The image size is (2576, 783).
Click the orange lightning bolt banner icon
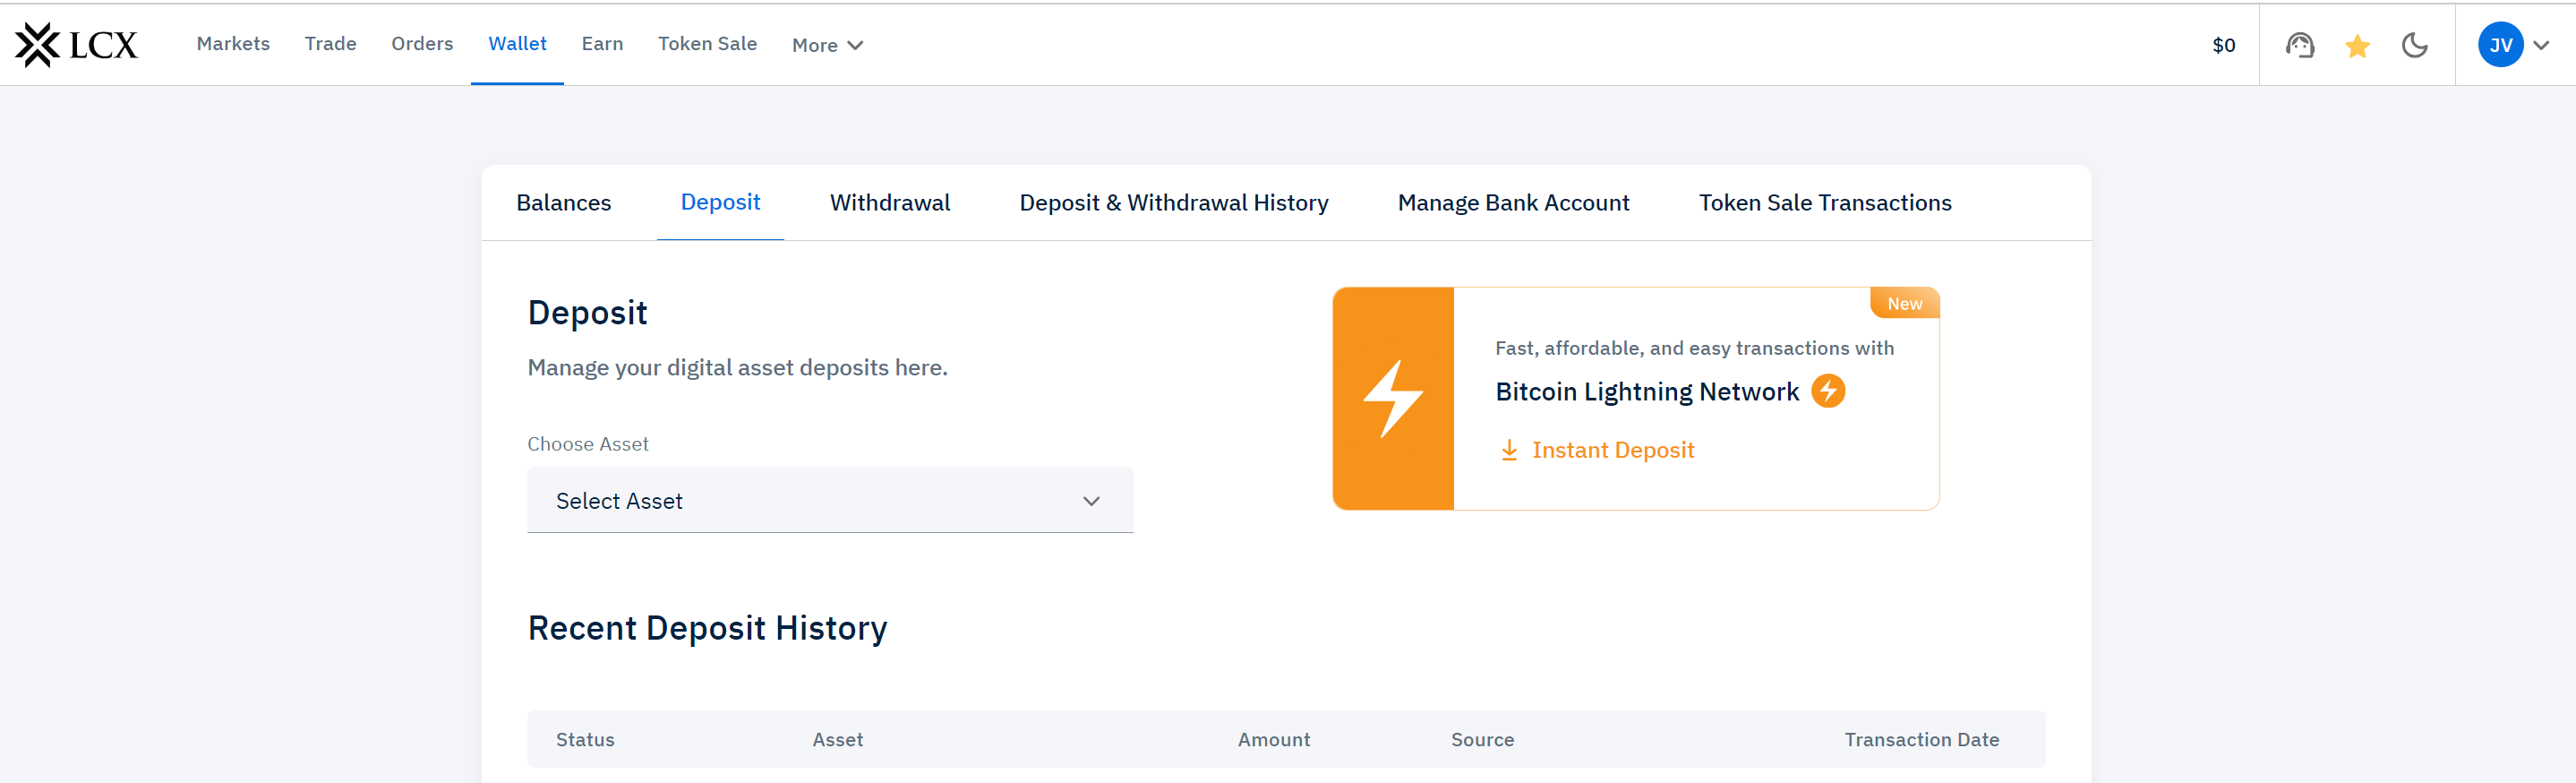coord(1392,398)
